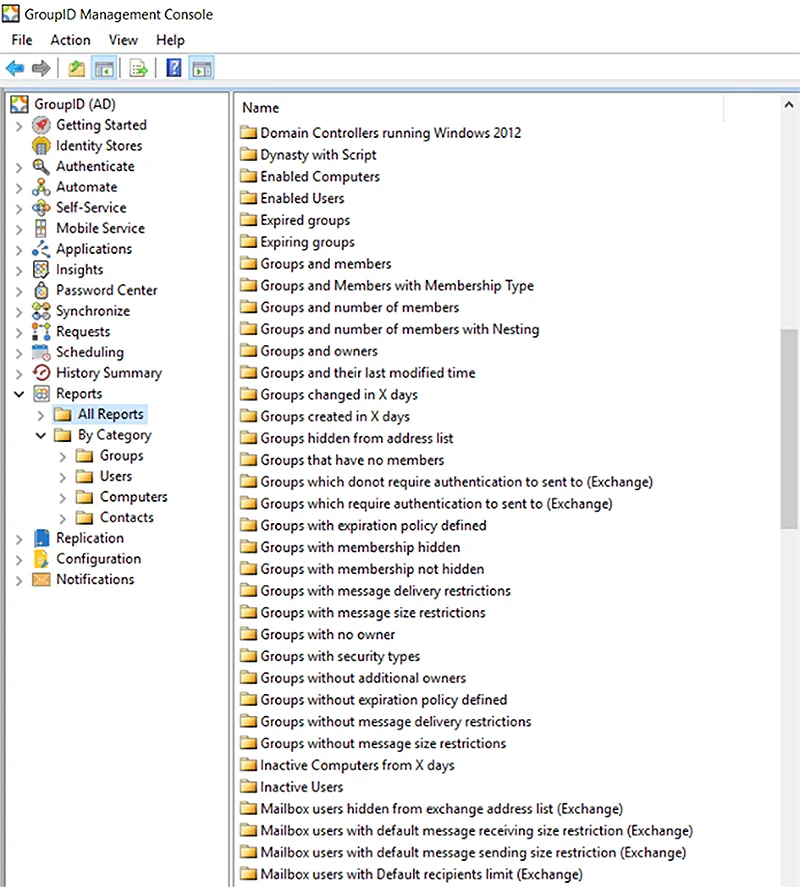The height and width of the screenshot is (887, 800).
Task: Click the Notifications envelope icon
Action: (41, 579)
